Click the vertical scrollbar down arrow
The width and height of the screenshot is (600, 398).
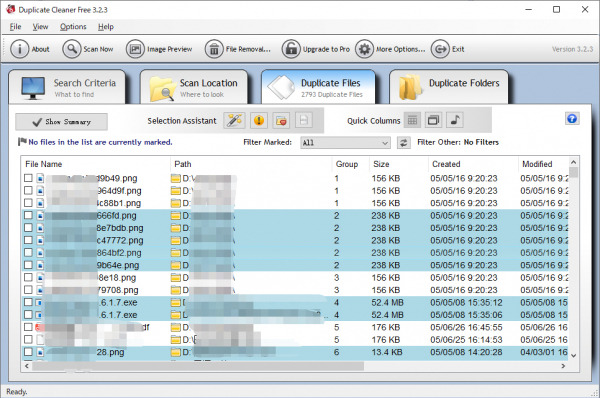[574, 356]
